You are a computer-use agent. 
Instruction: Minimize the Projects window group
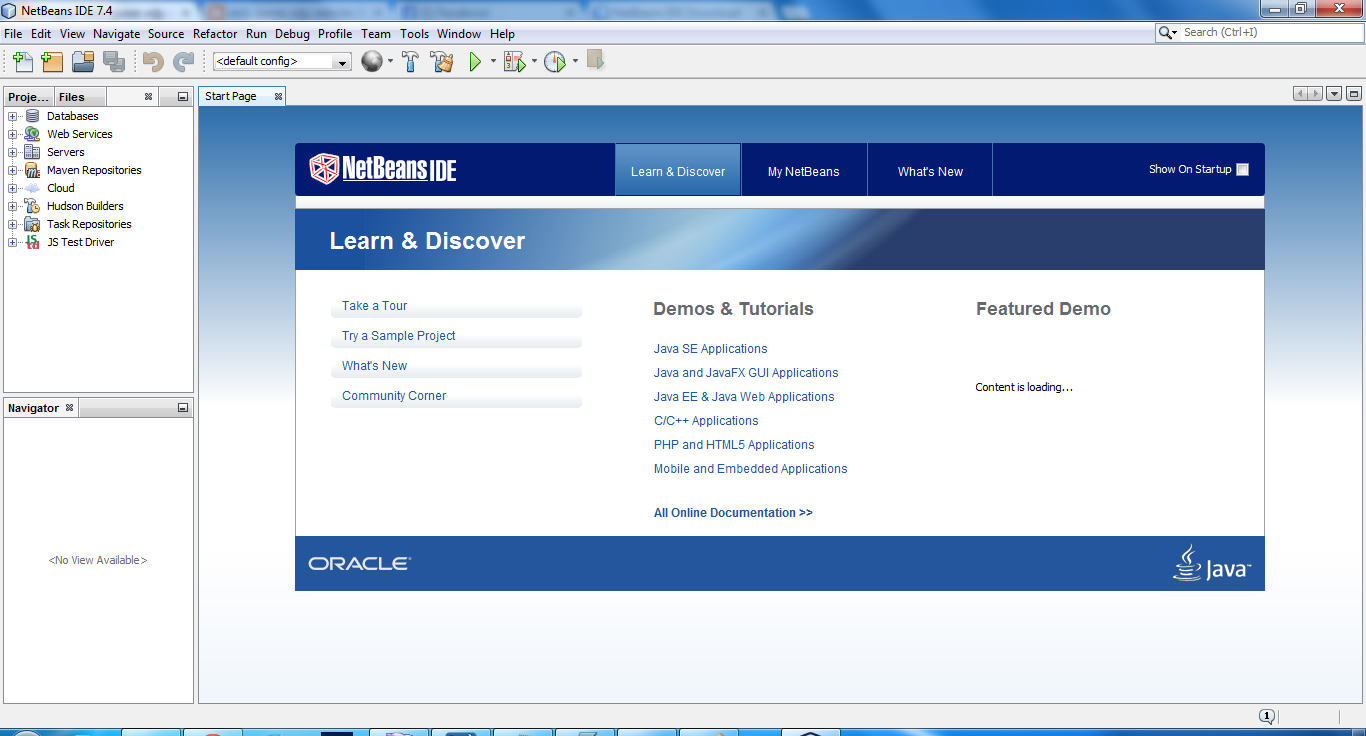pyautogui.click(x=181, y=96)
